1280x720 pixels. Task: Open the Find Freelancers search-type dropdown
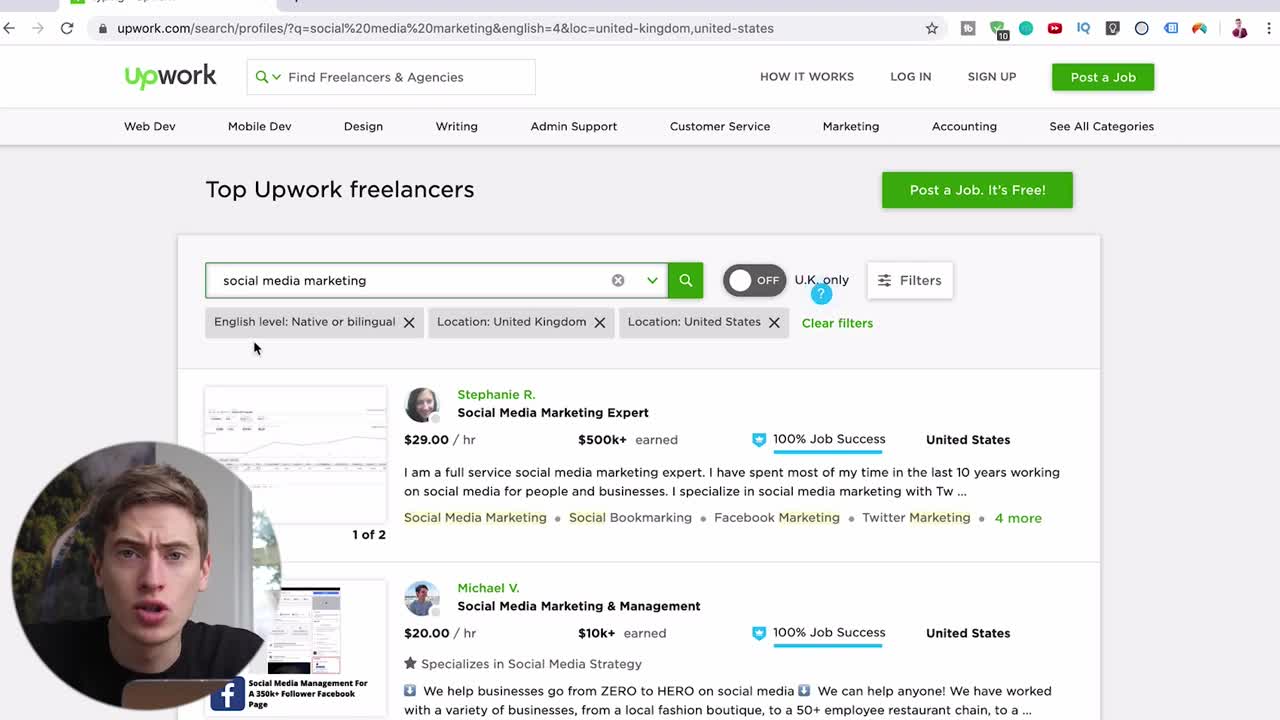pos(268,77)
